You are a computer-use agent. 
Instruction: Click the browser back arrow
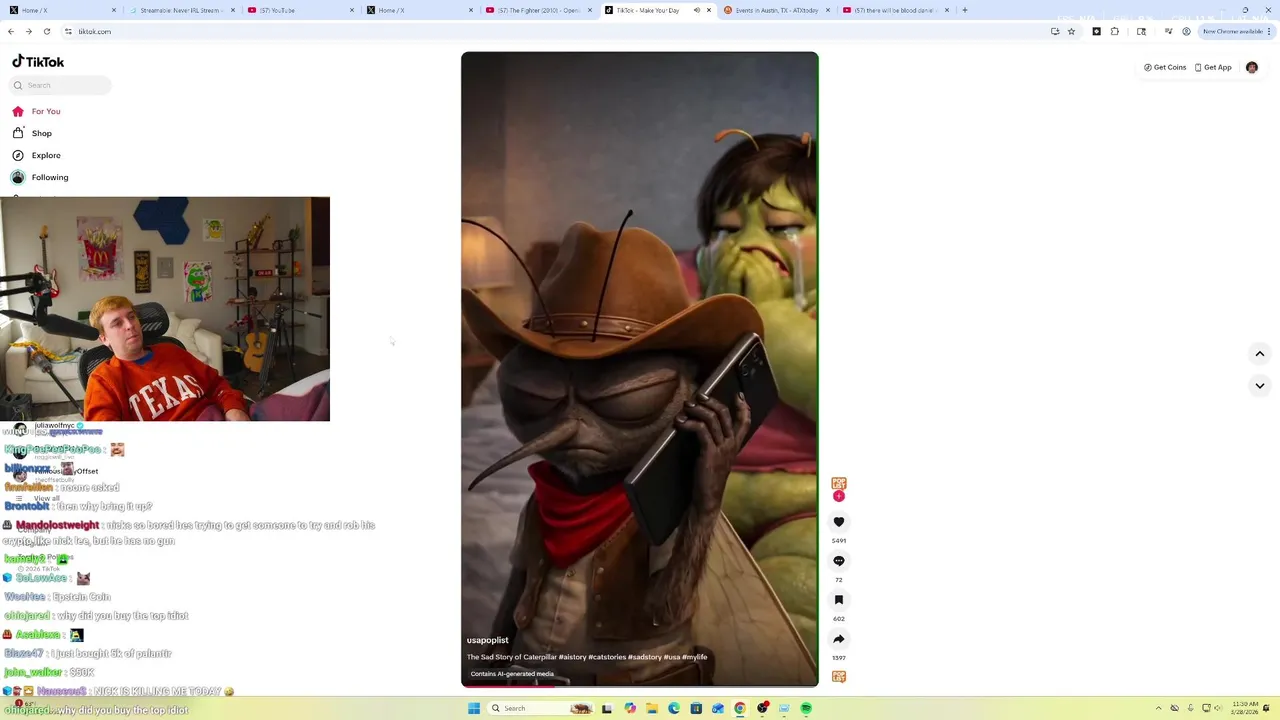11,31
